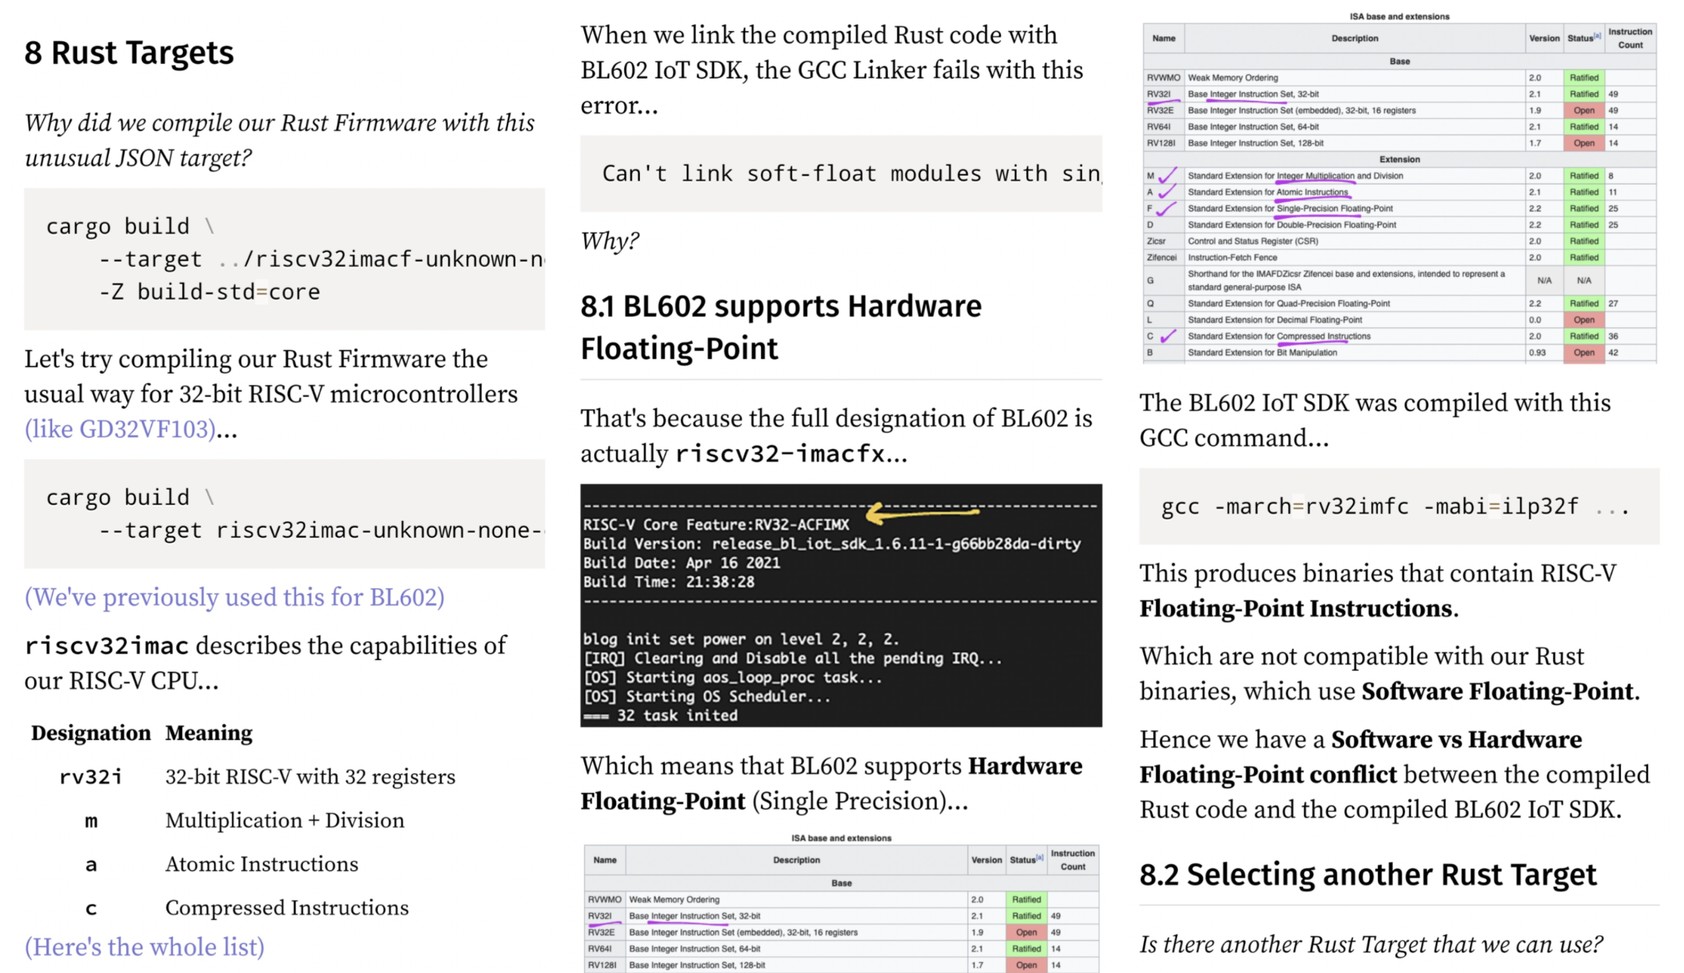Follow the 'Here's the whole list' link
This screenshot has width=1684, height=973.
pyautogui.click(x=144, y=947)
